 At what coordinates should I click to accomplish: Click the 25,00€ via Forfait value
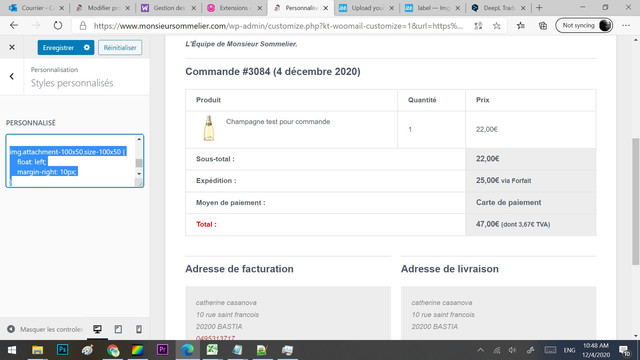click(504, 180)
